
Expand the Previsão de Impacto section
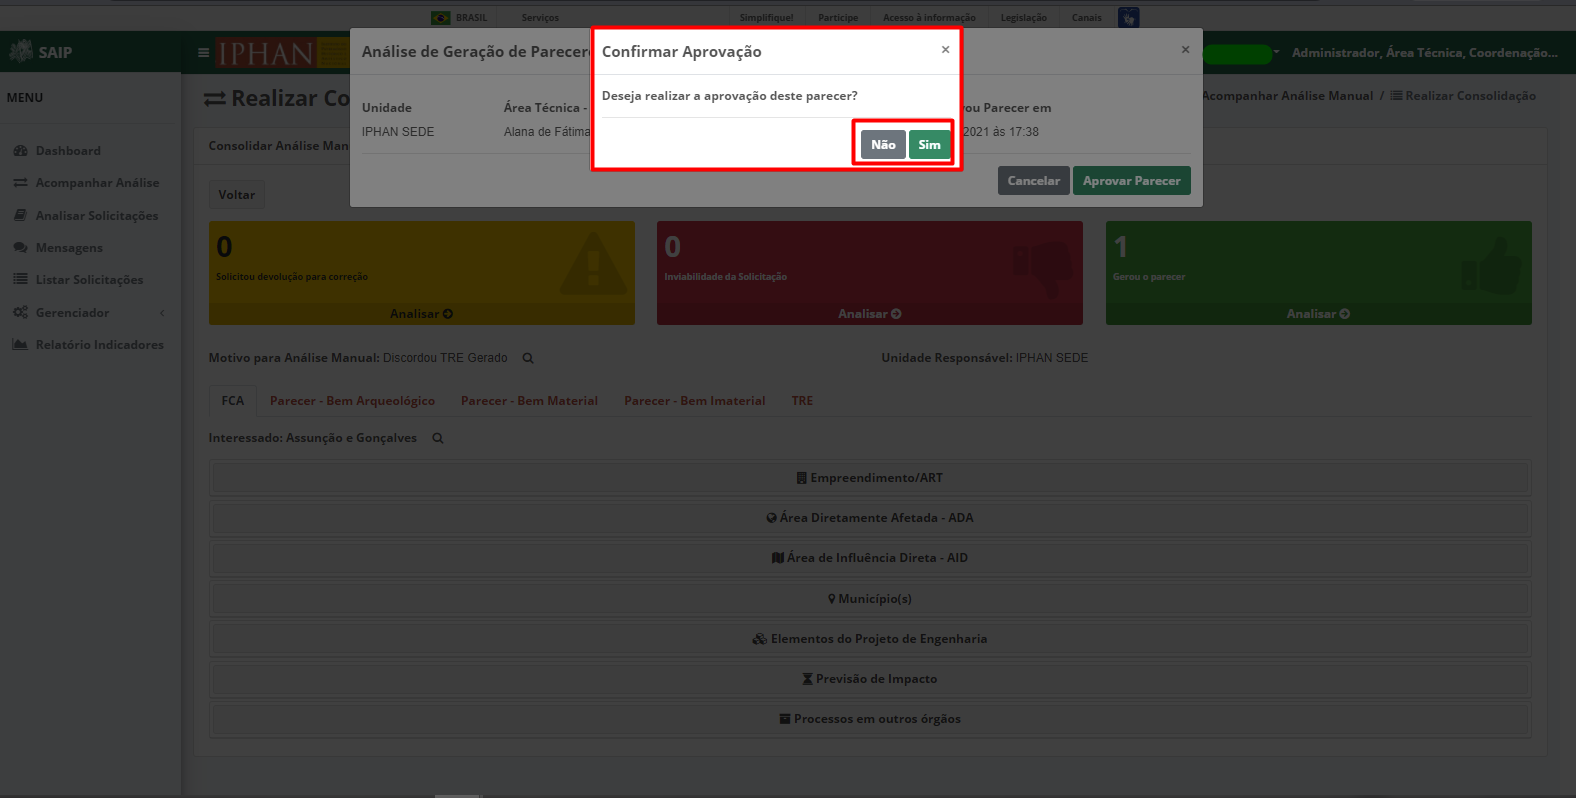[870, 679]
